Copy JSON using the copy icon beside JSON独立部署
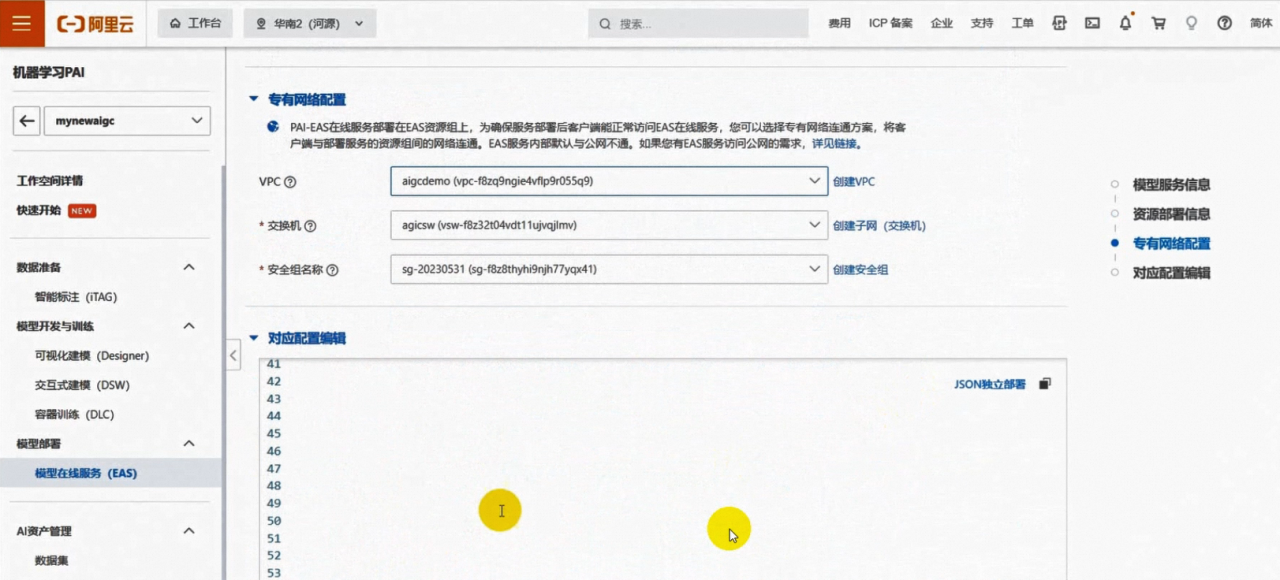The image size is (1280, 580). [x=1044, y=383]
